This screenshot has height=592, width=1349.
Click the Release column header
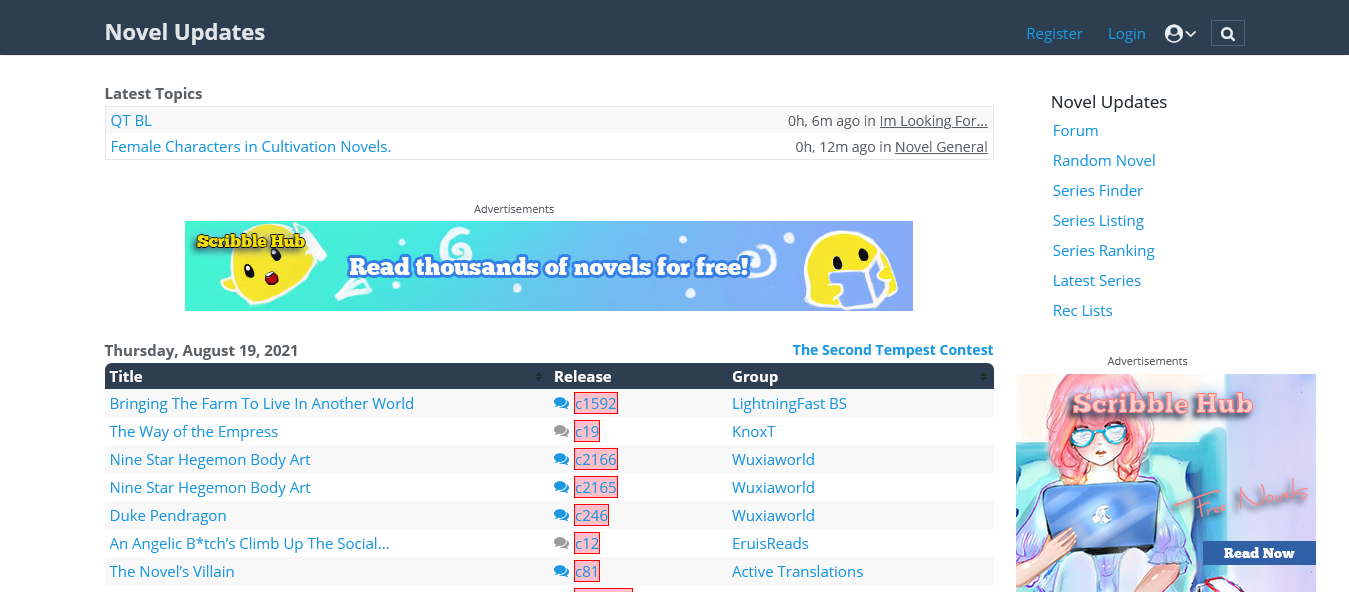click(x=582, y=377)
